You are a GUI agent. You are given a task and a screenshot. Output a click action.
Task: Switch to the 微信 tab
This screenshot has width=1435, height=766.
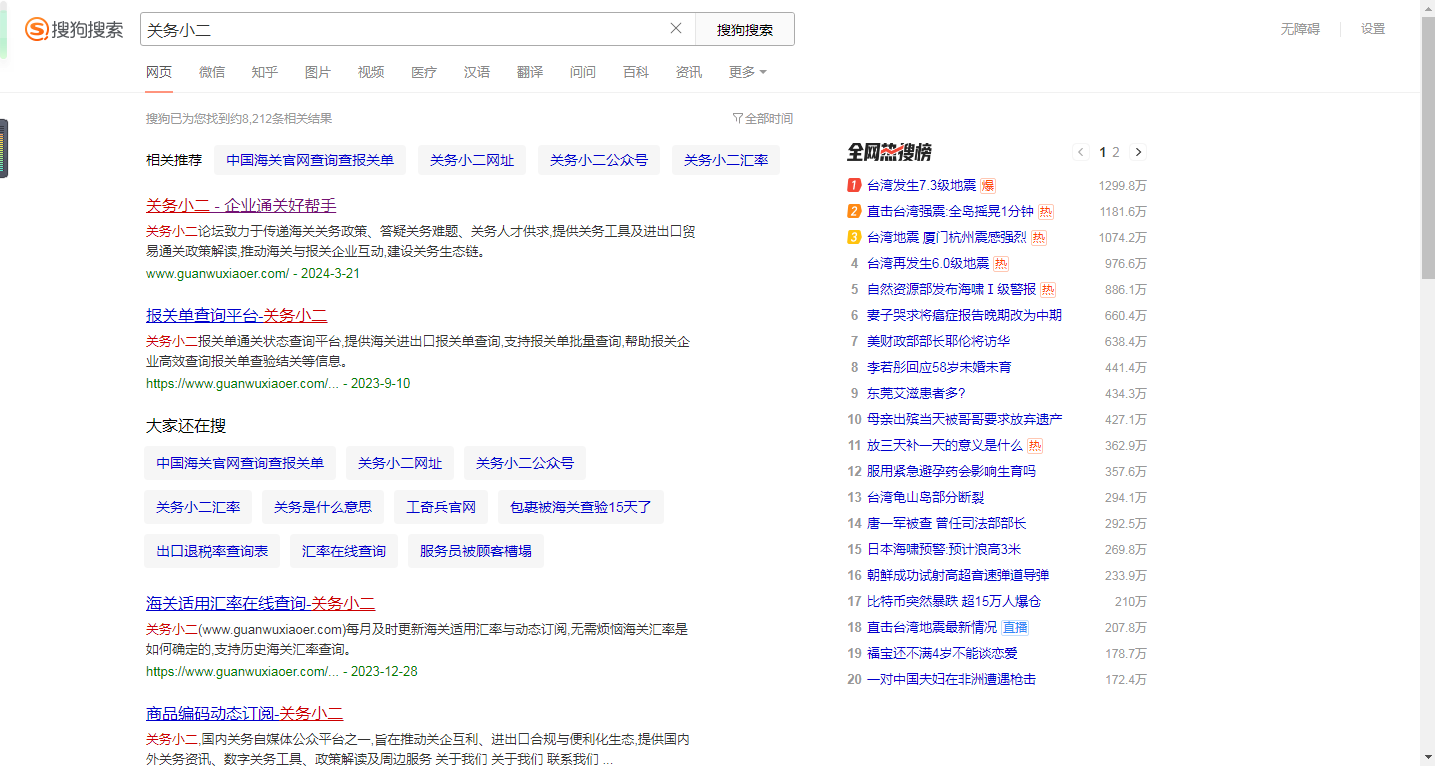click(x=212, y=72)
